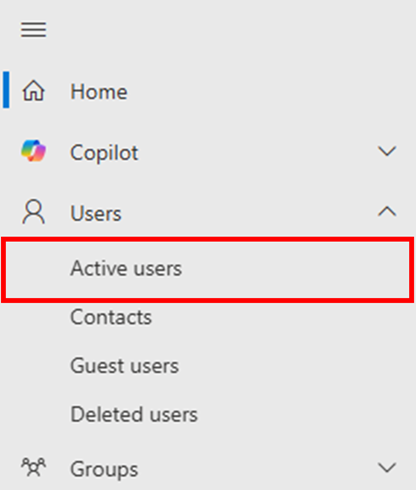Expand the Groups section chevron
416x490 pixels.
click(387, 467)
